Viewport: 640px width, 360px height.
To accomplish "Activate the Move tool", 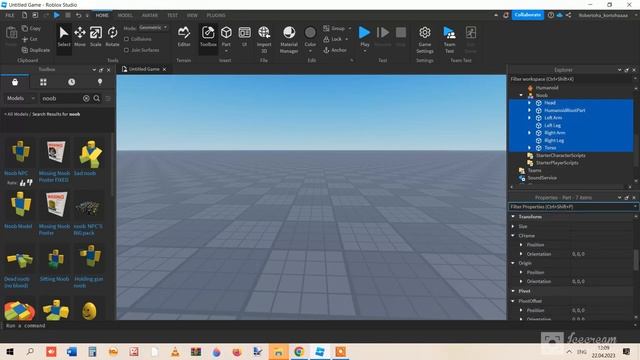I will pos(80,37).
